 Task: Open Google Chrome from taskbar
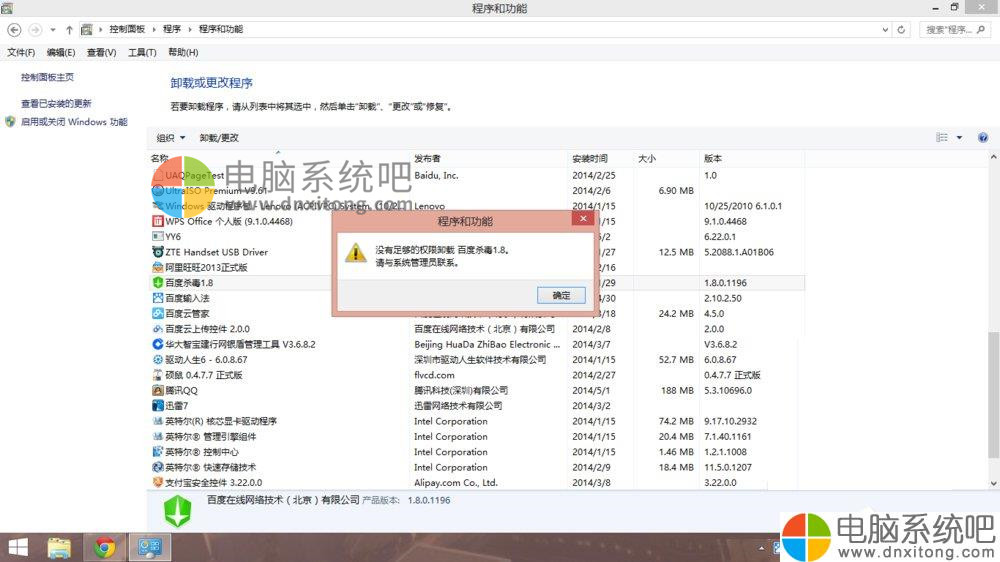pos(105,547)
